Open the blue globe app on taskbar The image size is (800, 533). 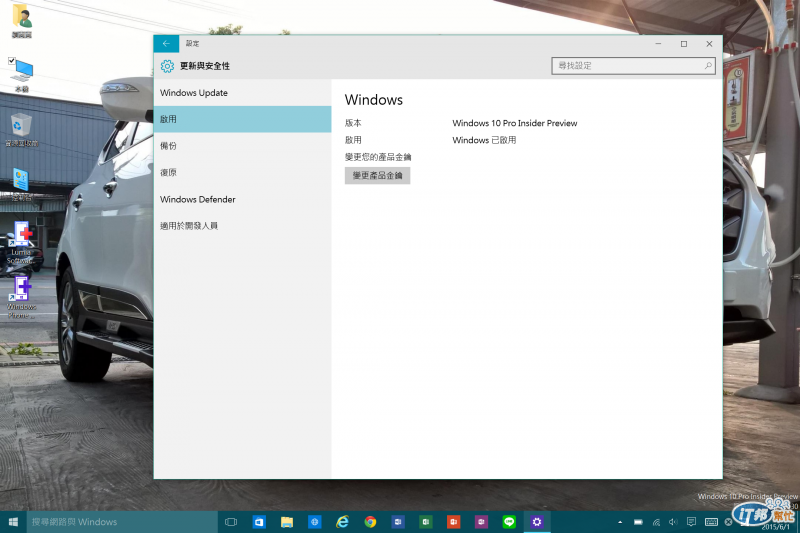point(314,522)
